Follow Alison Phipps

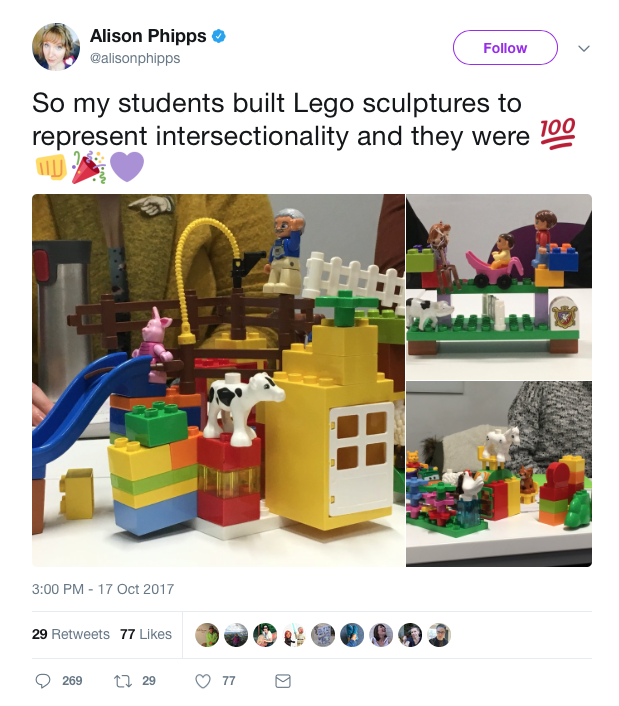[505, 48]
